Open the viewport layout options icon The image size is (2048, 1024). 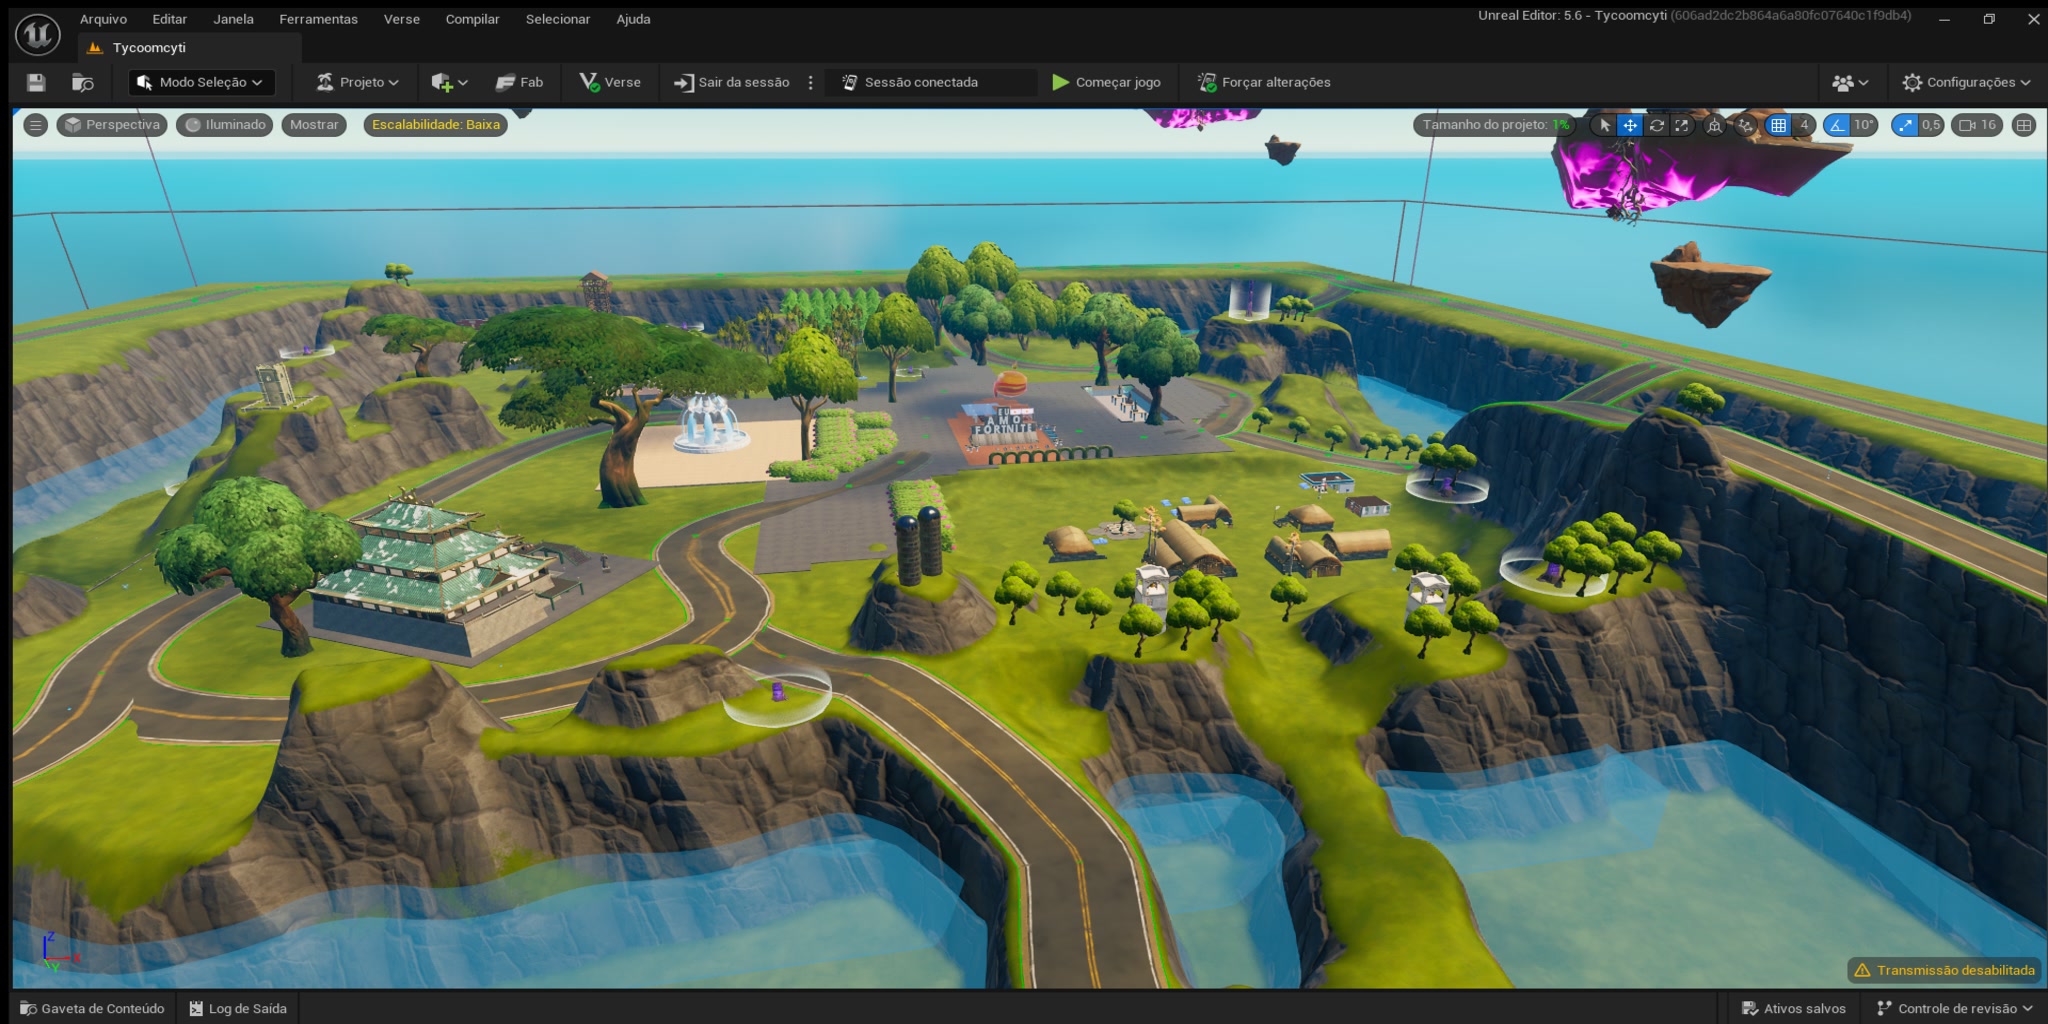coord(2024,125)
